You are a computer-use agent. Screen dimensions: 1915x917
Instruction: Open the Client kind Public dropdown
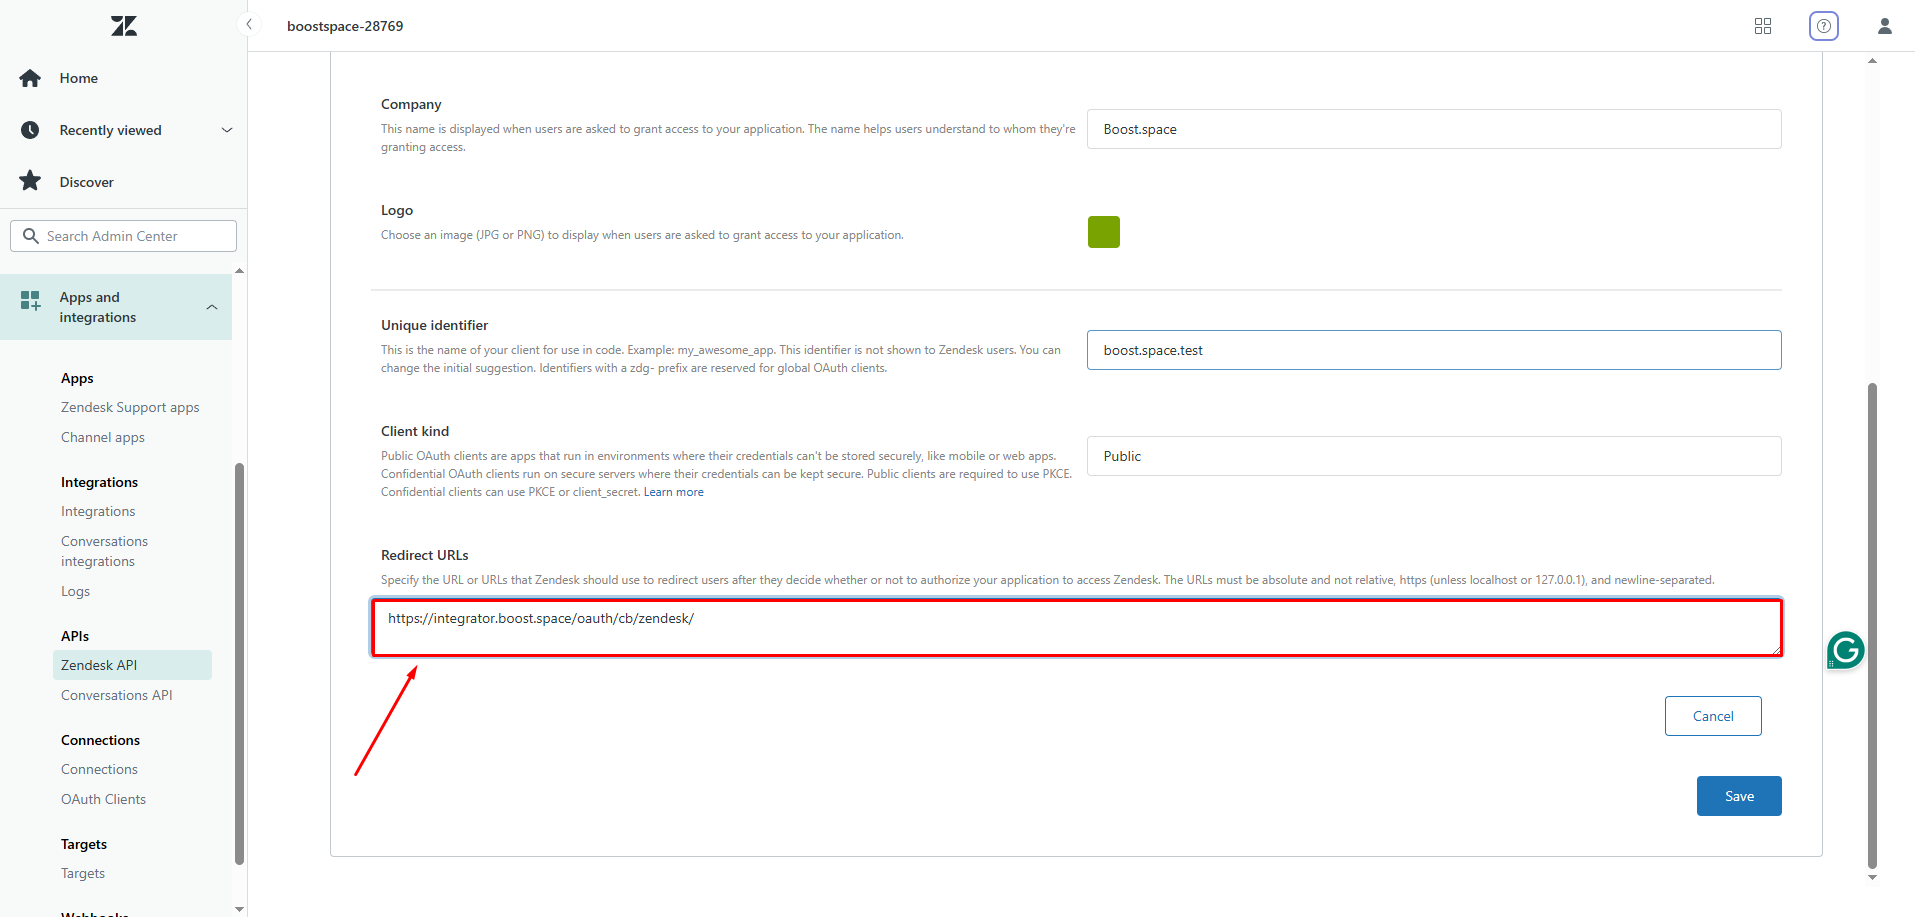pyautogui.click(x=1434, y=456)
